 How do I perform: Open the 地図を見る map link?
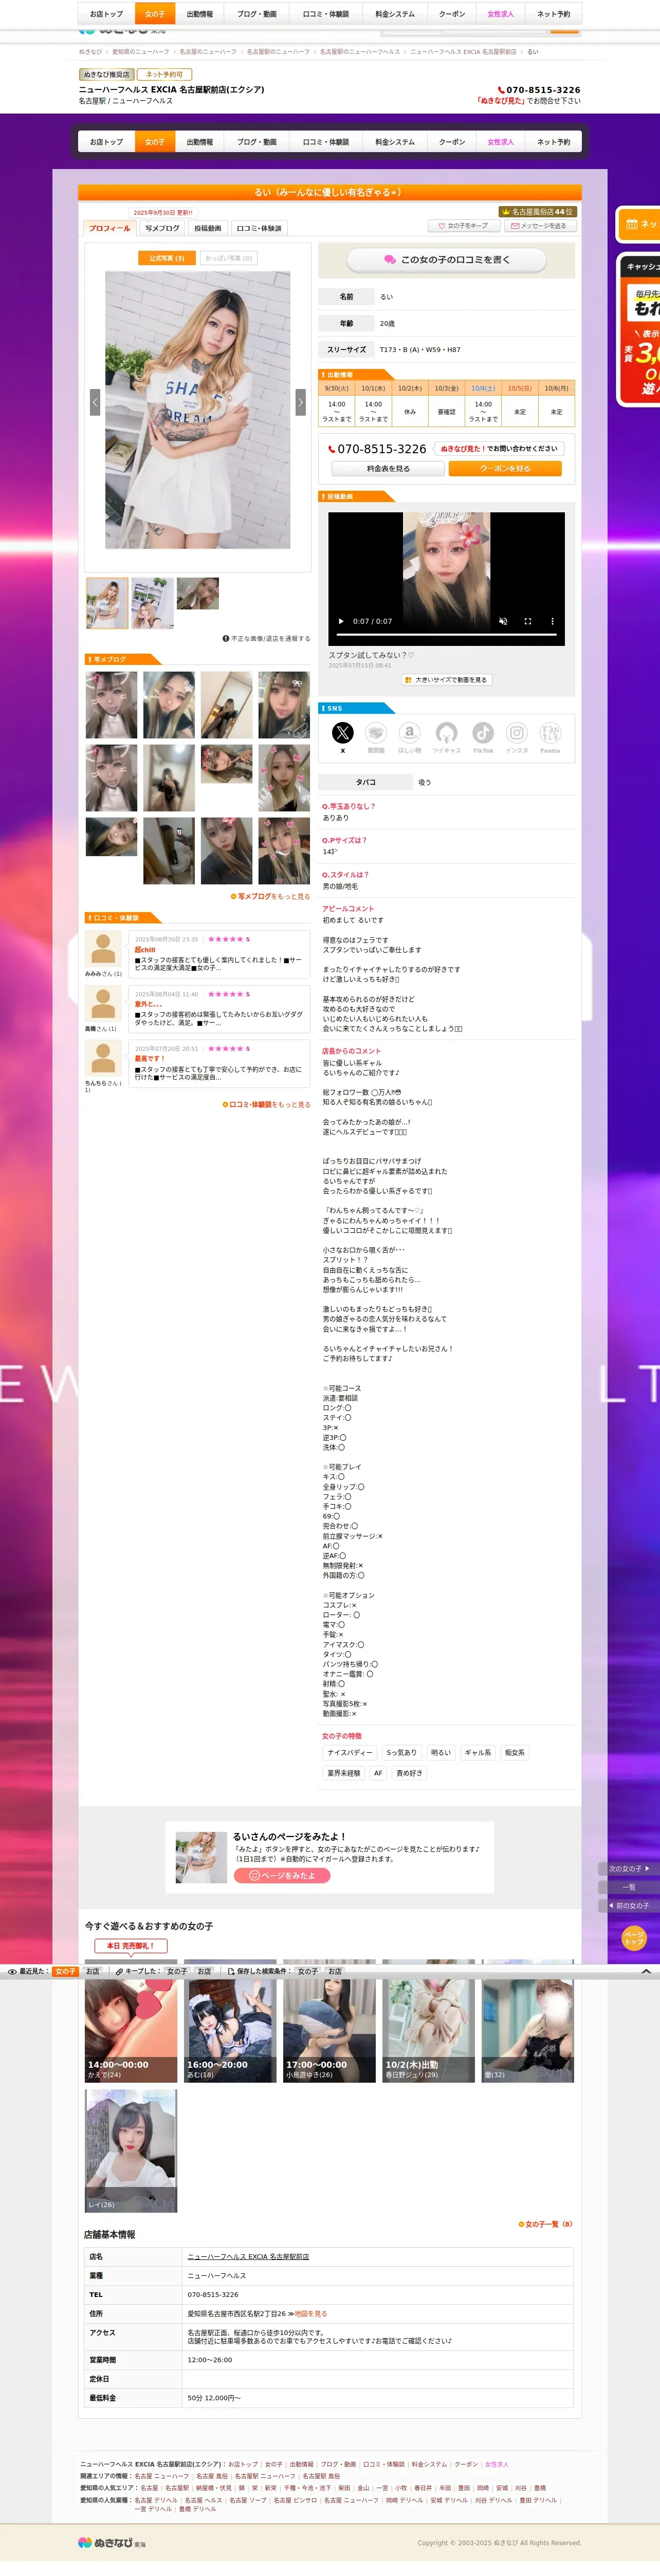(x=310, y=2314)
